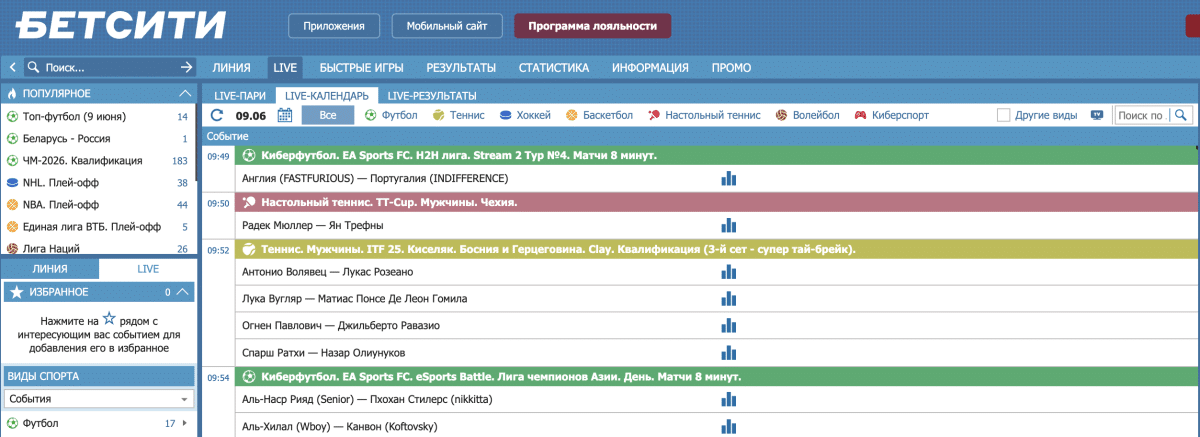Open the РЕЗУЛЬТАТЫ menu

pos(461,68)
